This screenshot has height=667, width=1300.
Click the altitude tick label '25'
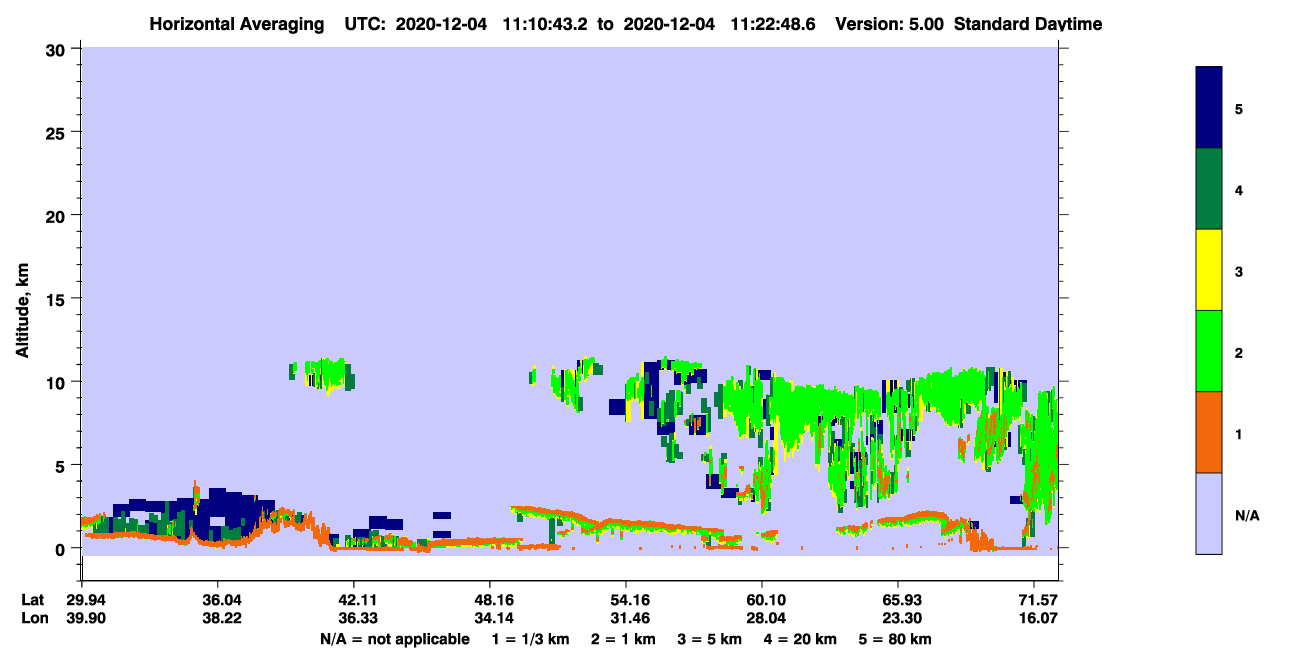(58, 132)
